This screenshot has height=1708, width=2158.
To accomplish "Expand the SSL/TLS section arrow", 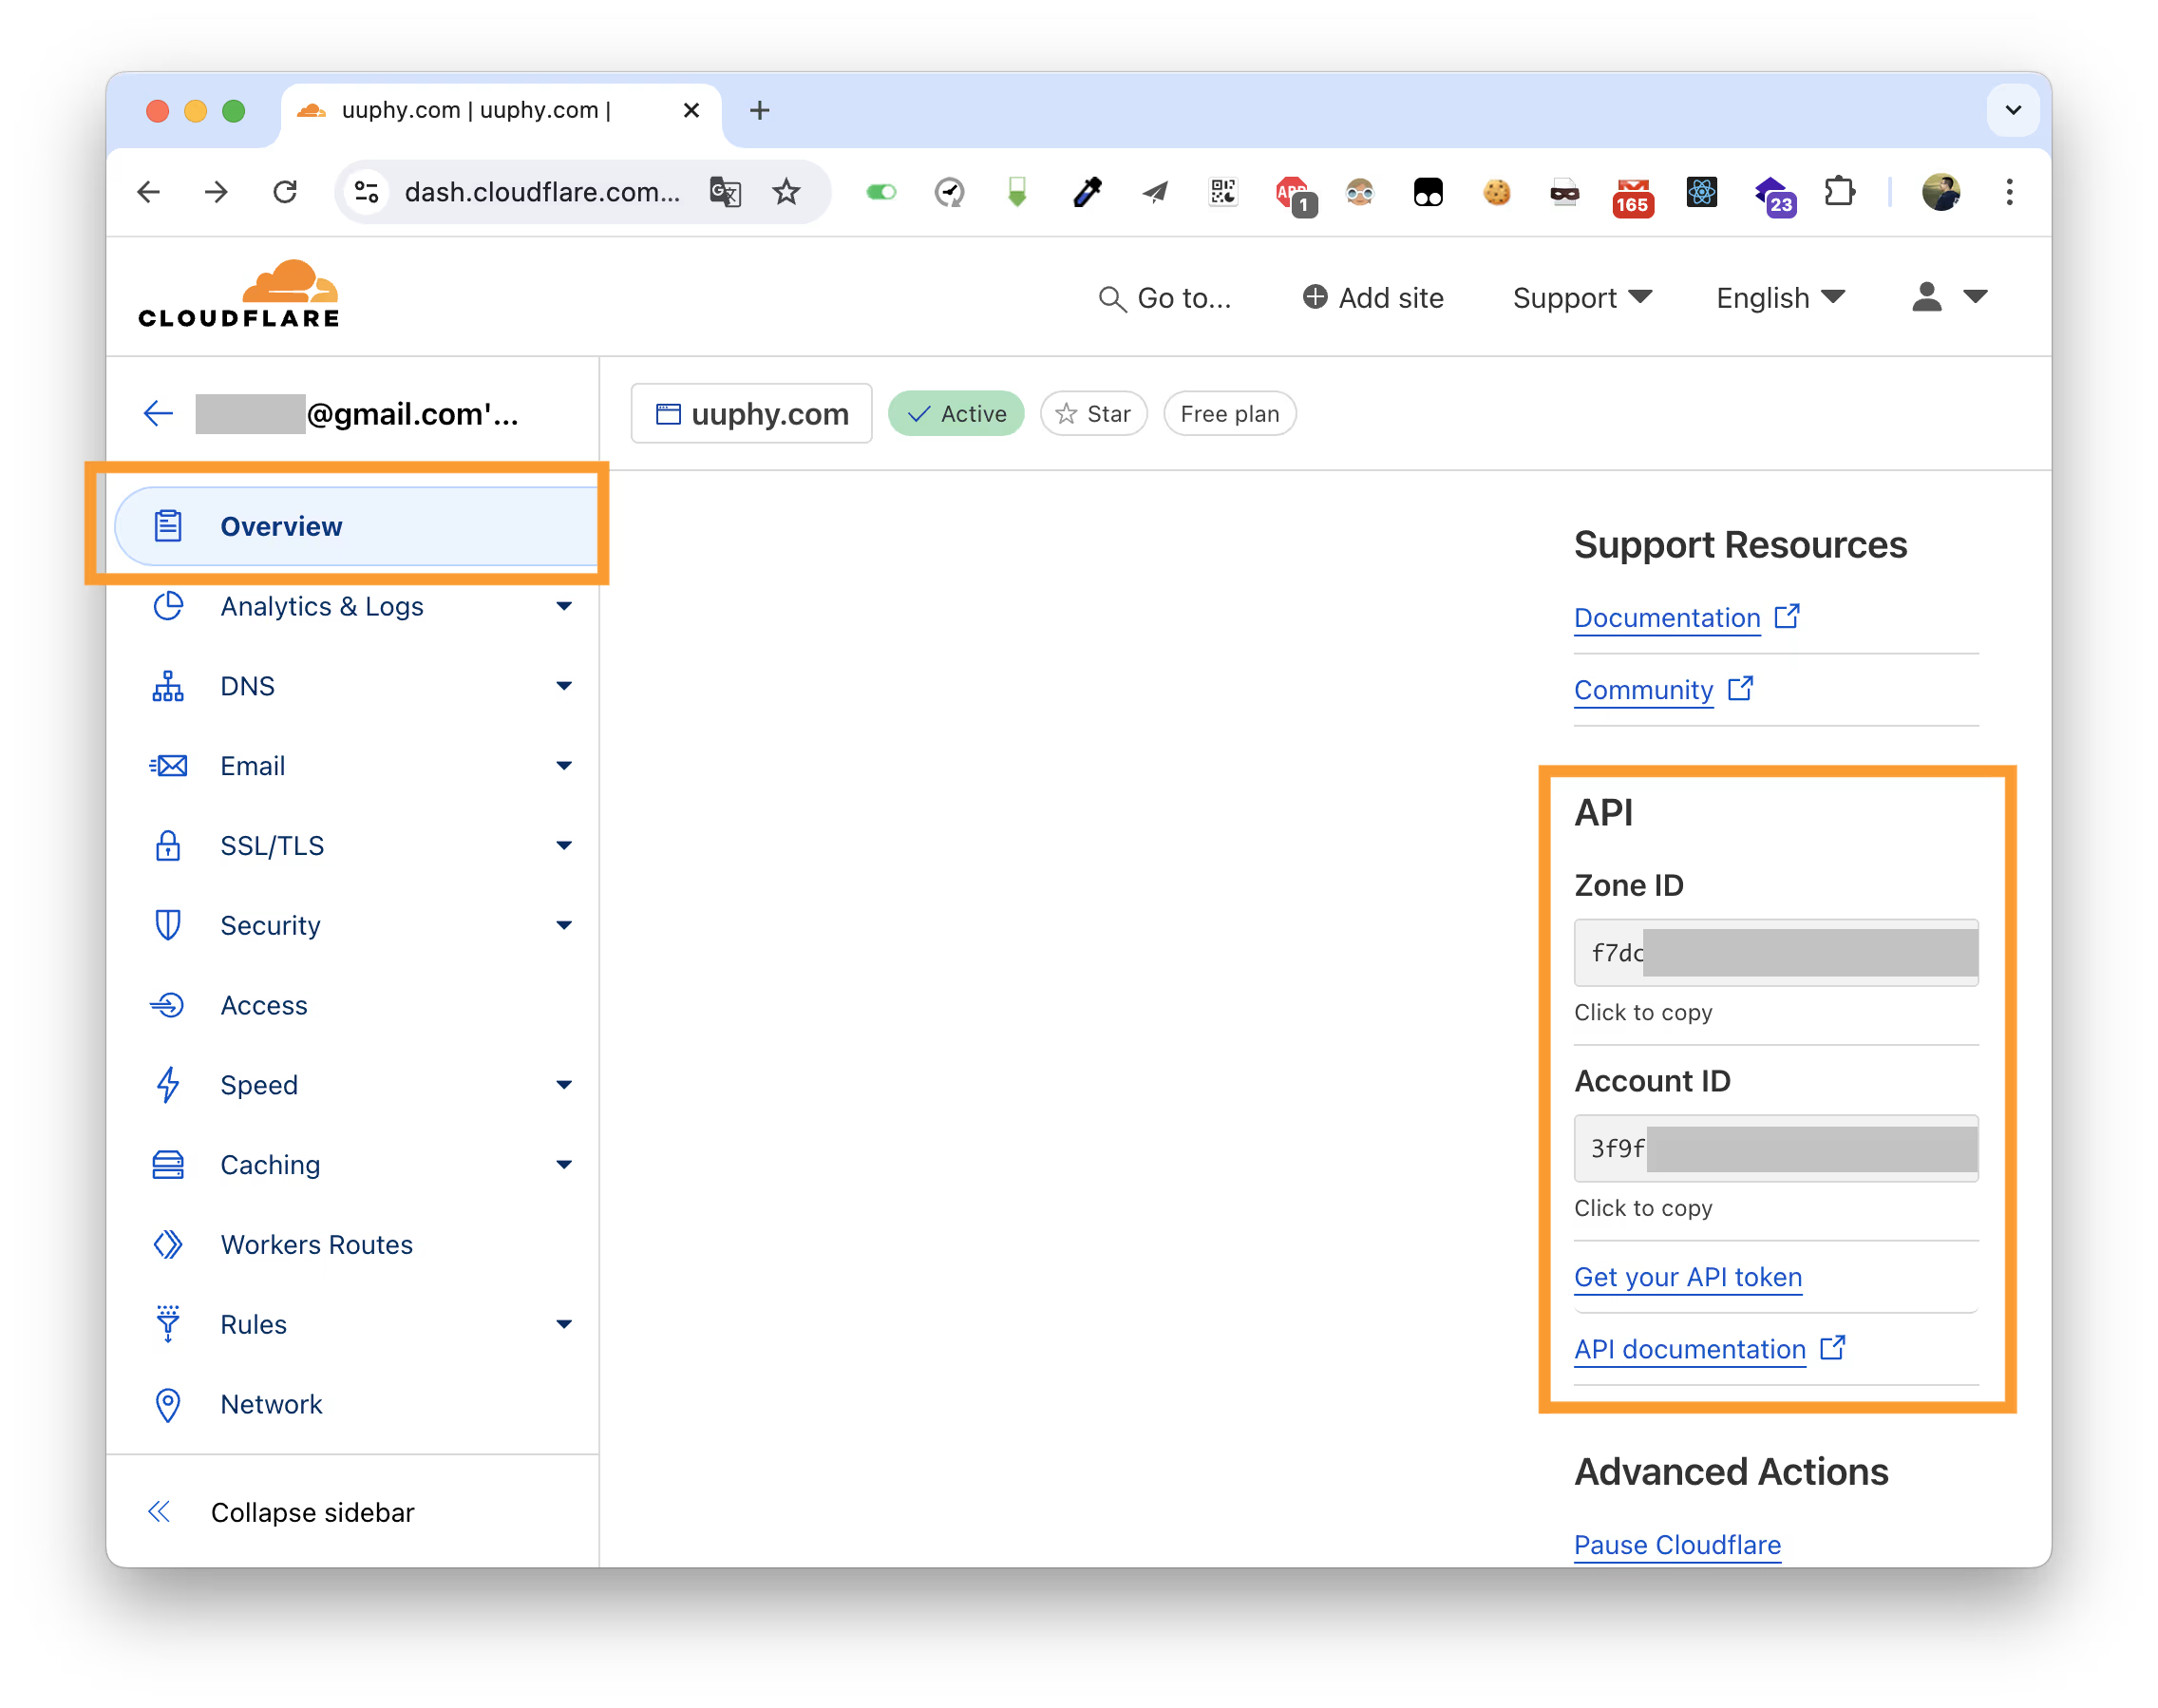I will click(x=564, y=846).
